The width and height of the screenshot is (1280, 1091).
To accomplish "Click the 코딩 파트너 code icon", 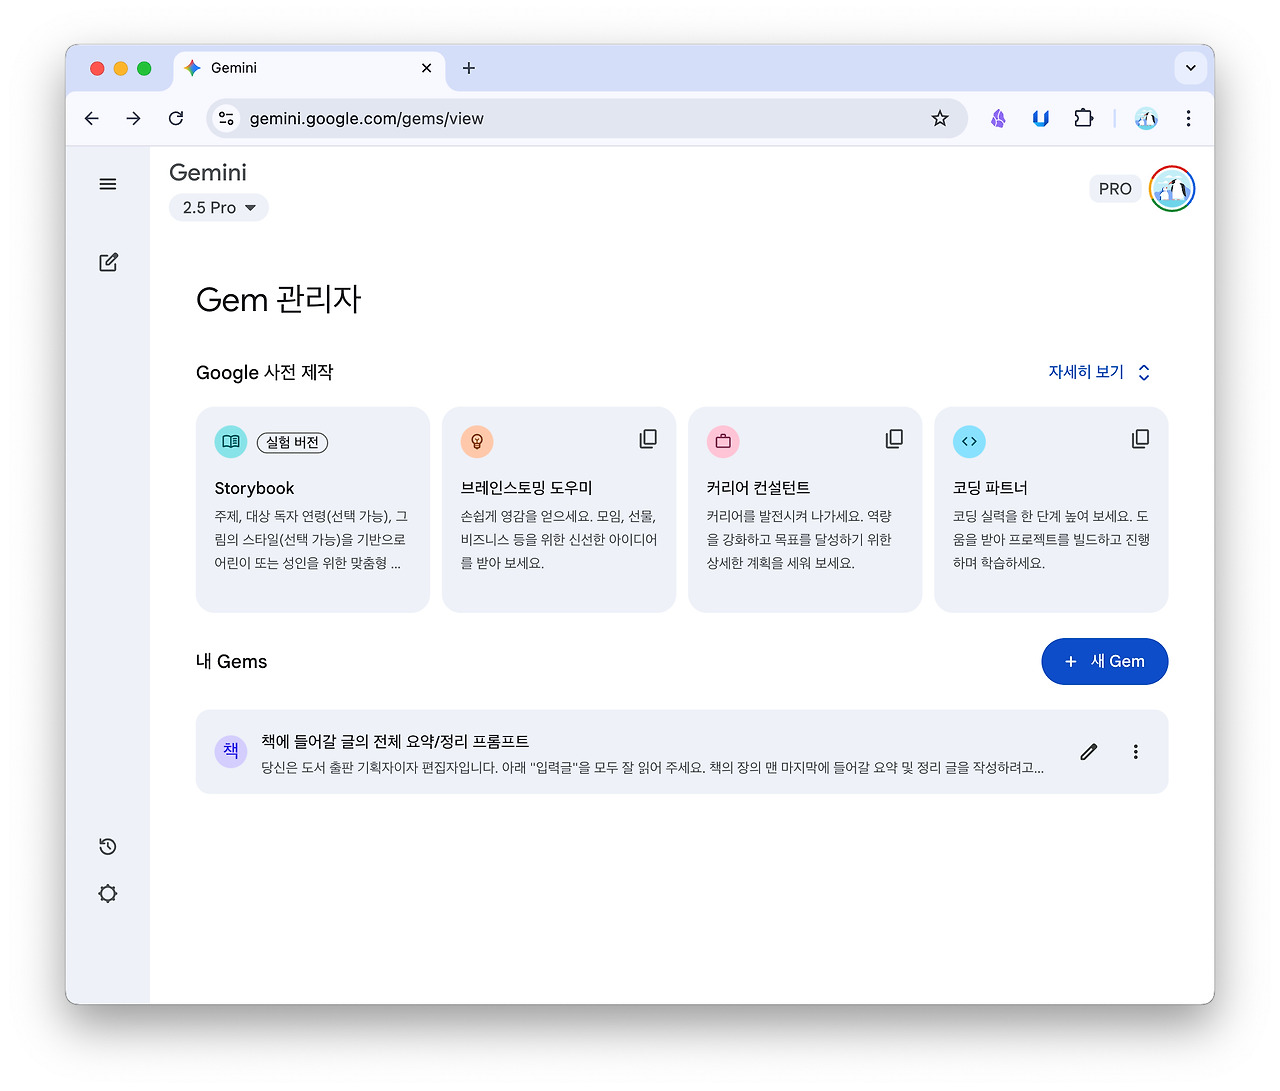I will point(969,442).
